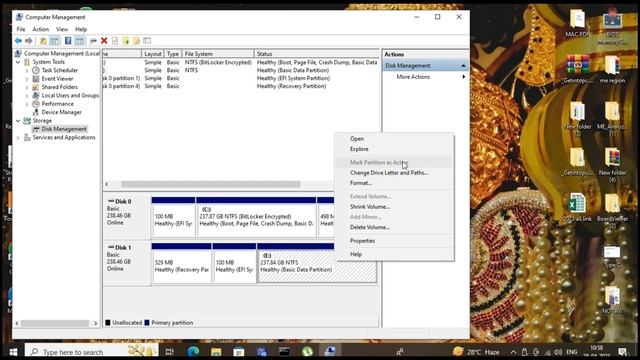Sort by the Layout column header
Viewport: 640px width, 360px height.
[153, 54]
